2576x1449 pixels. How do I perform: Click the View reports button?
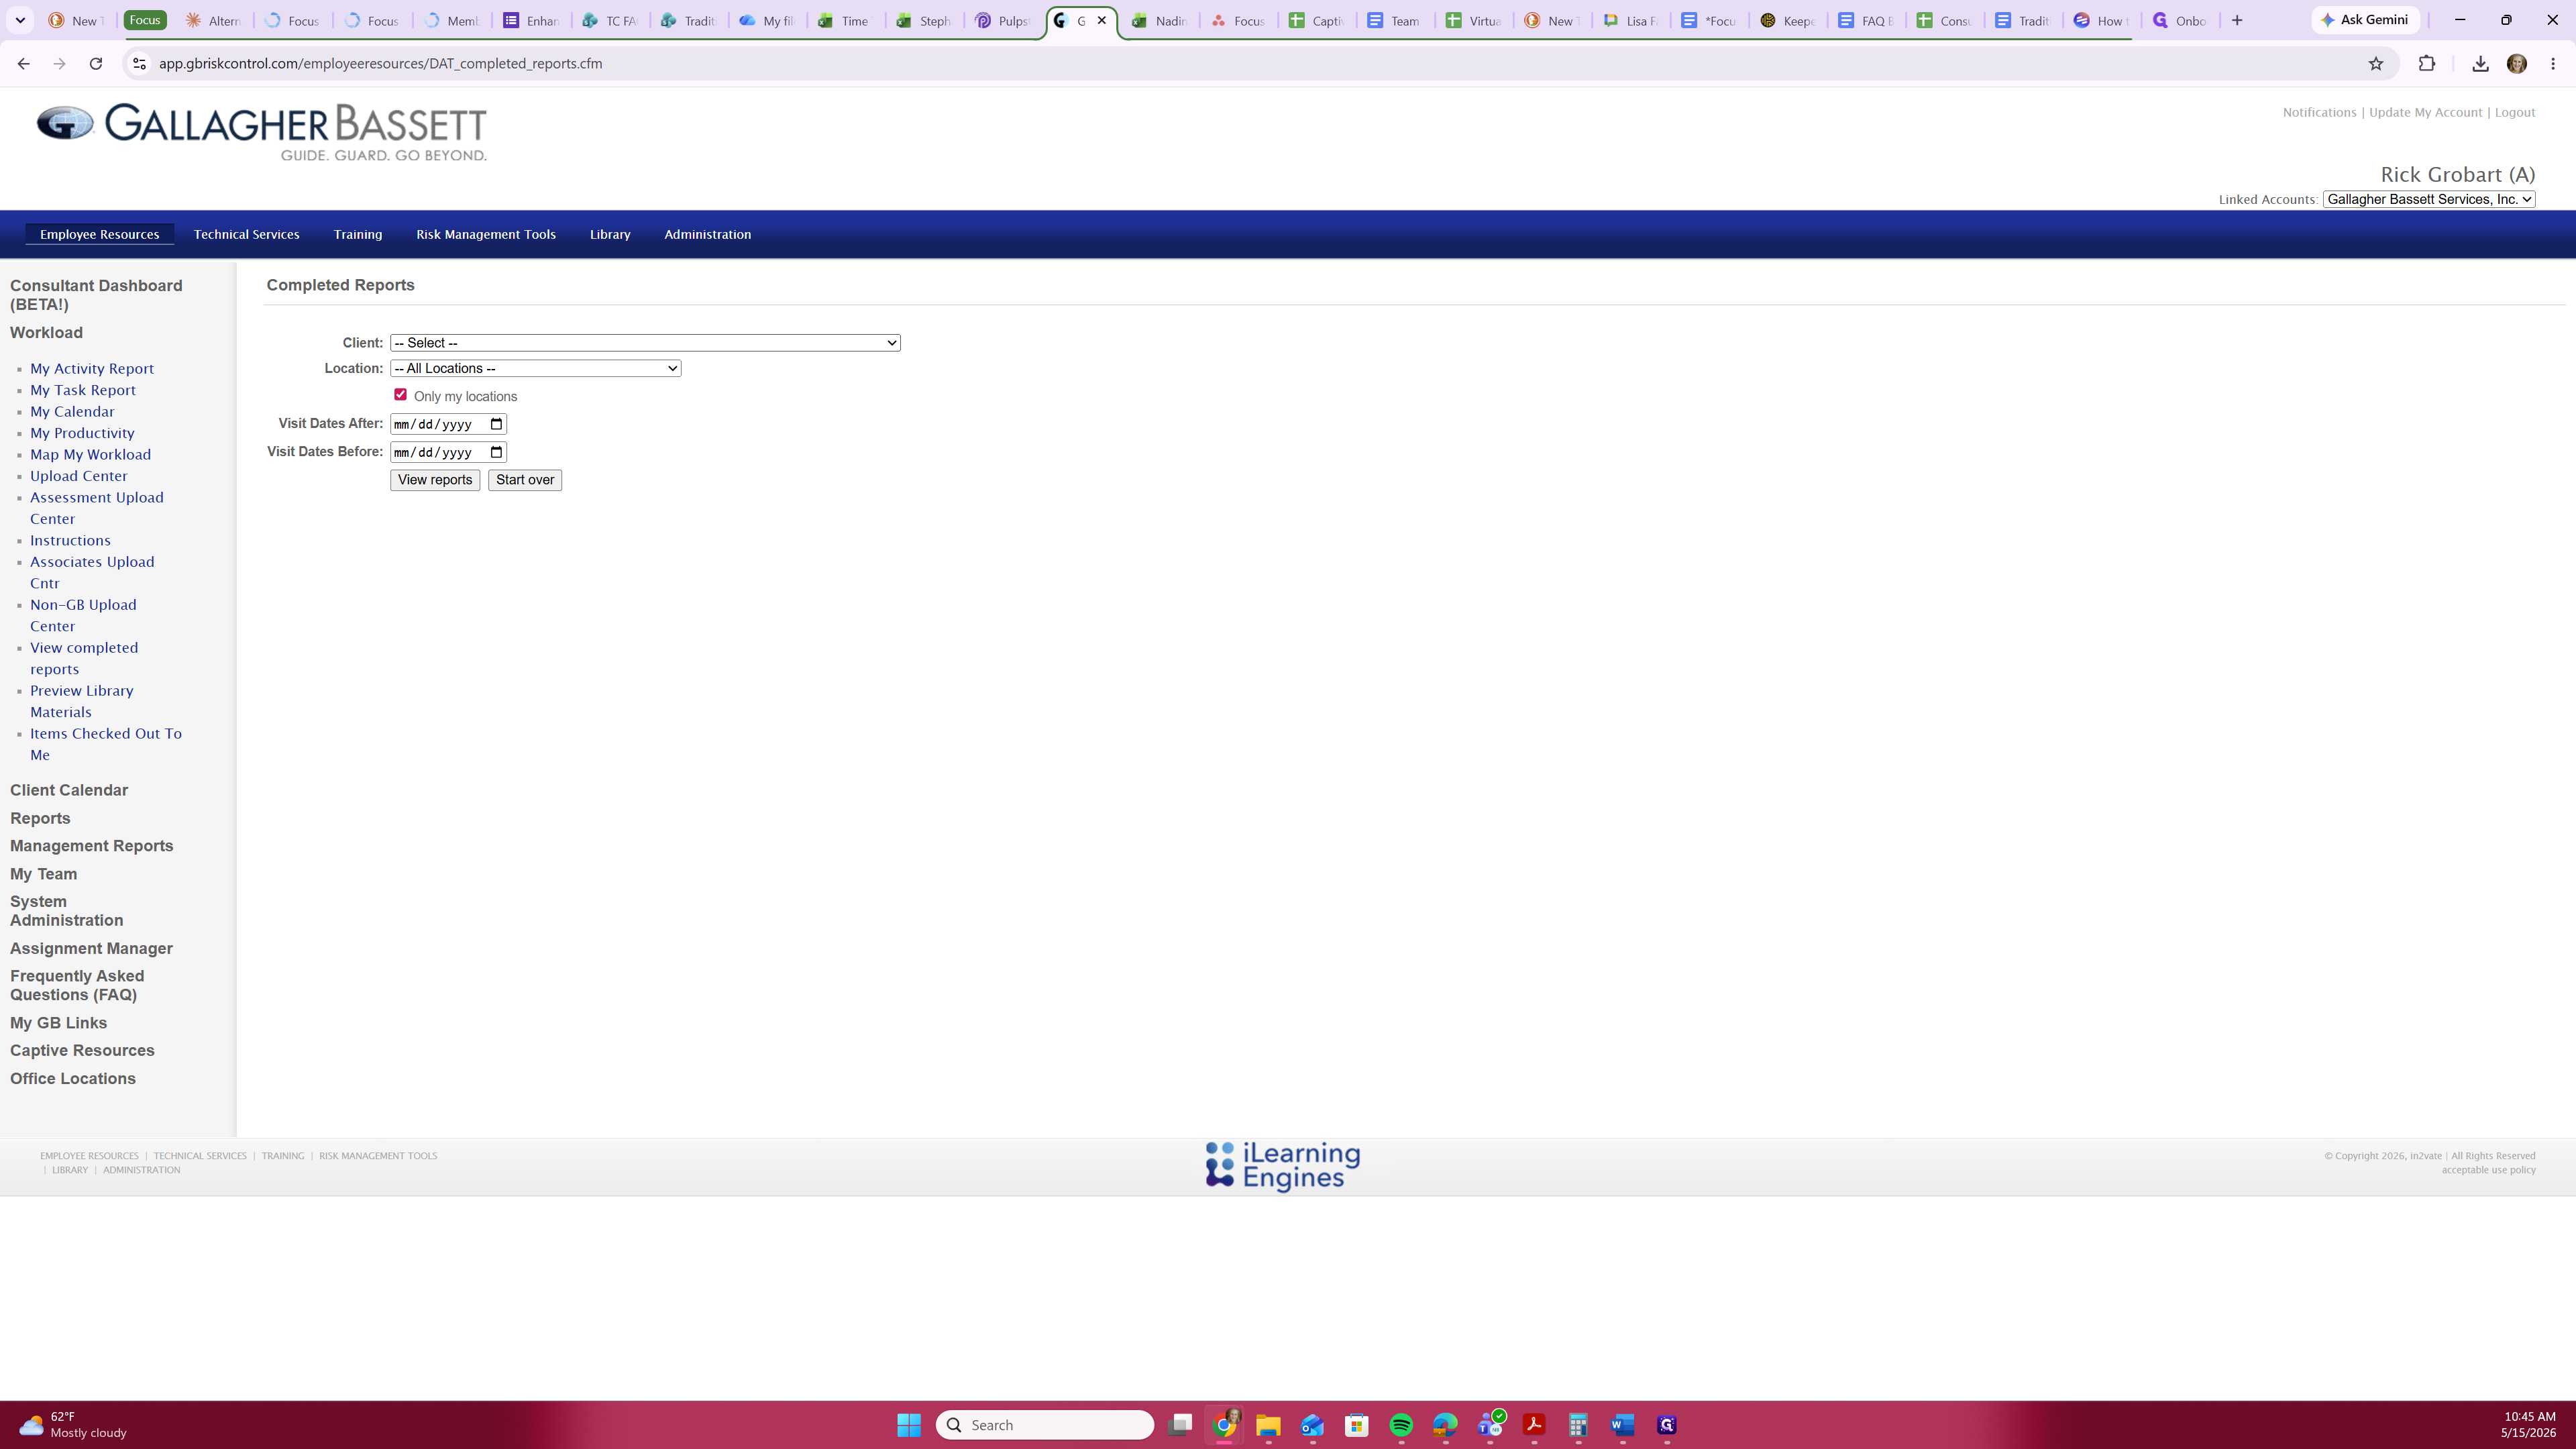coord(435,480)
